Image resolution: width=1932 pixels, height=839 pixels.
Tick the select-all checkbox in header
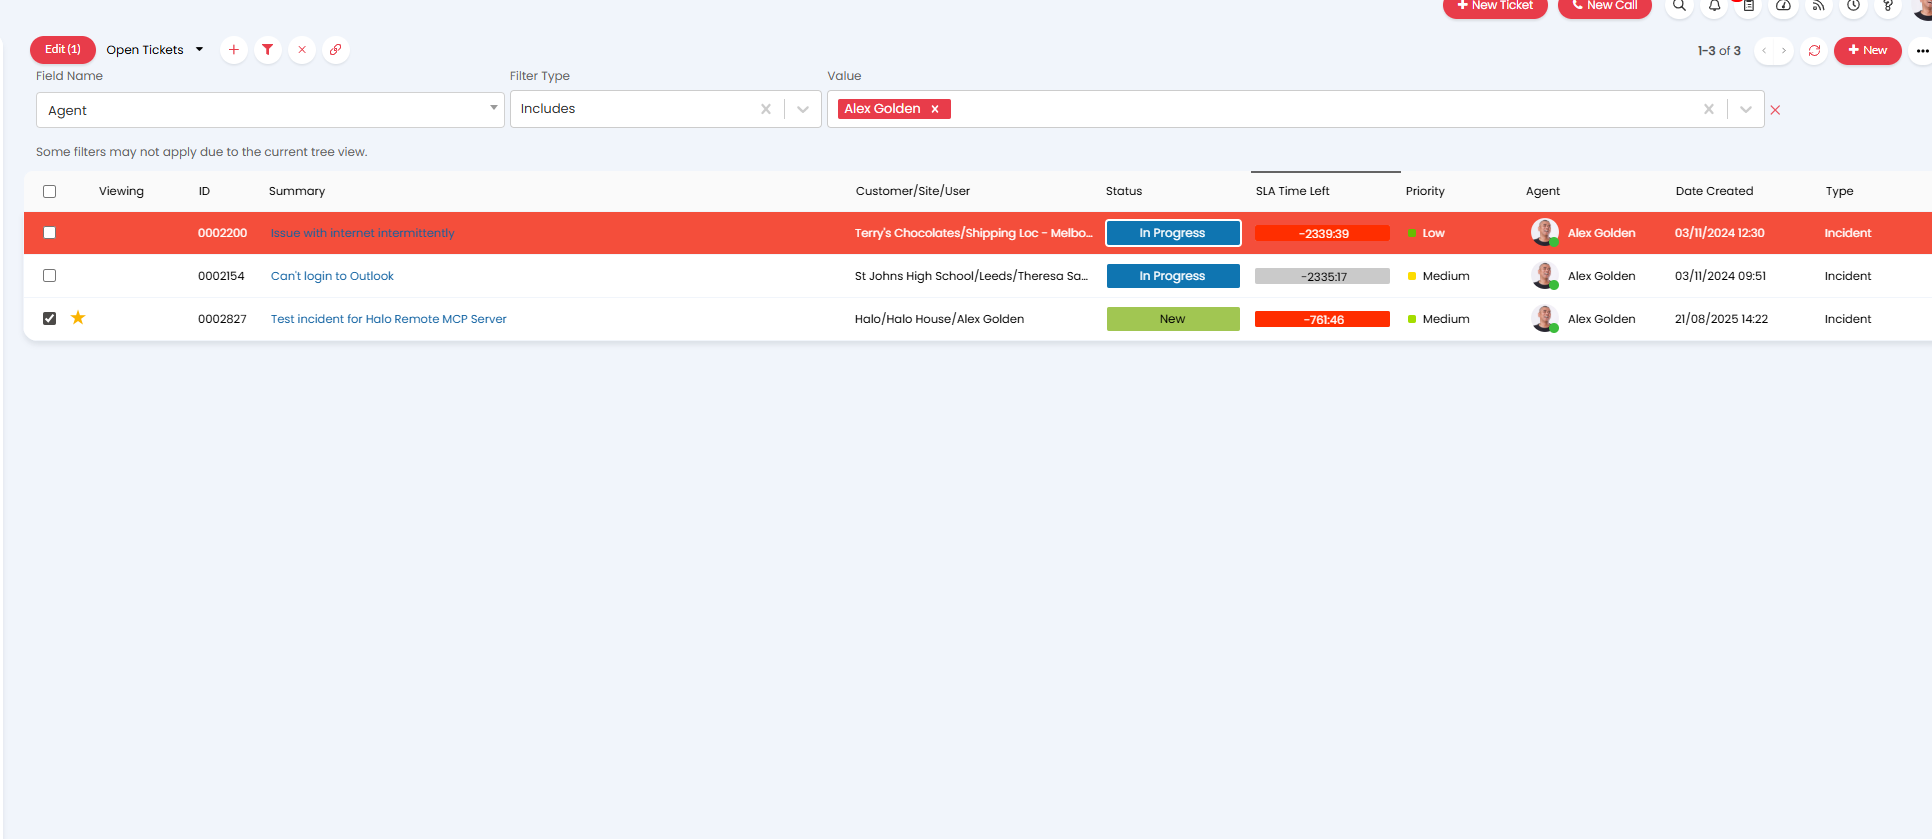click(50, 192)
